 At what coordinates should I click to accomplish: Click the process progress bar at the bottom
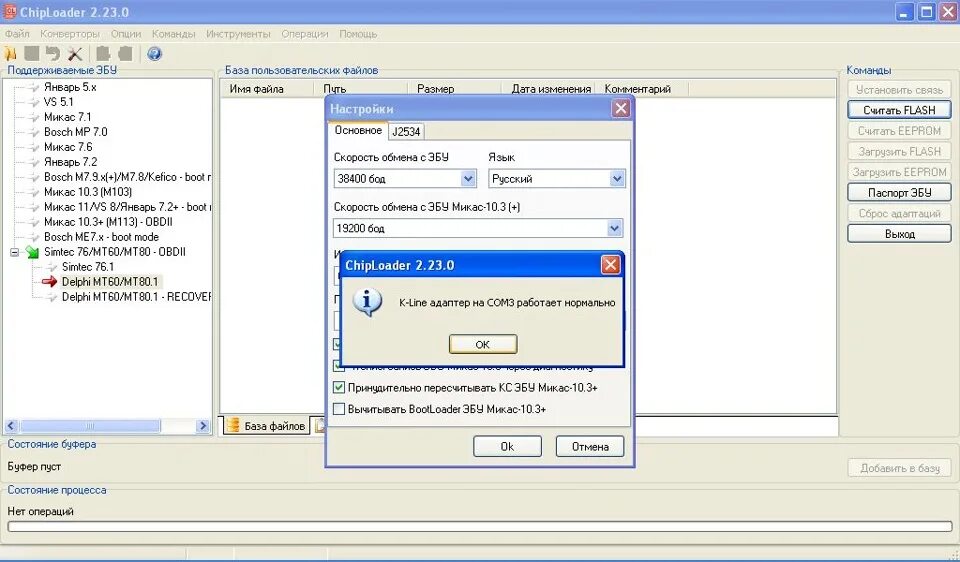coord(480,526)
